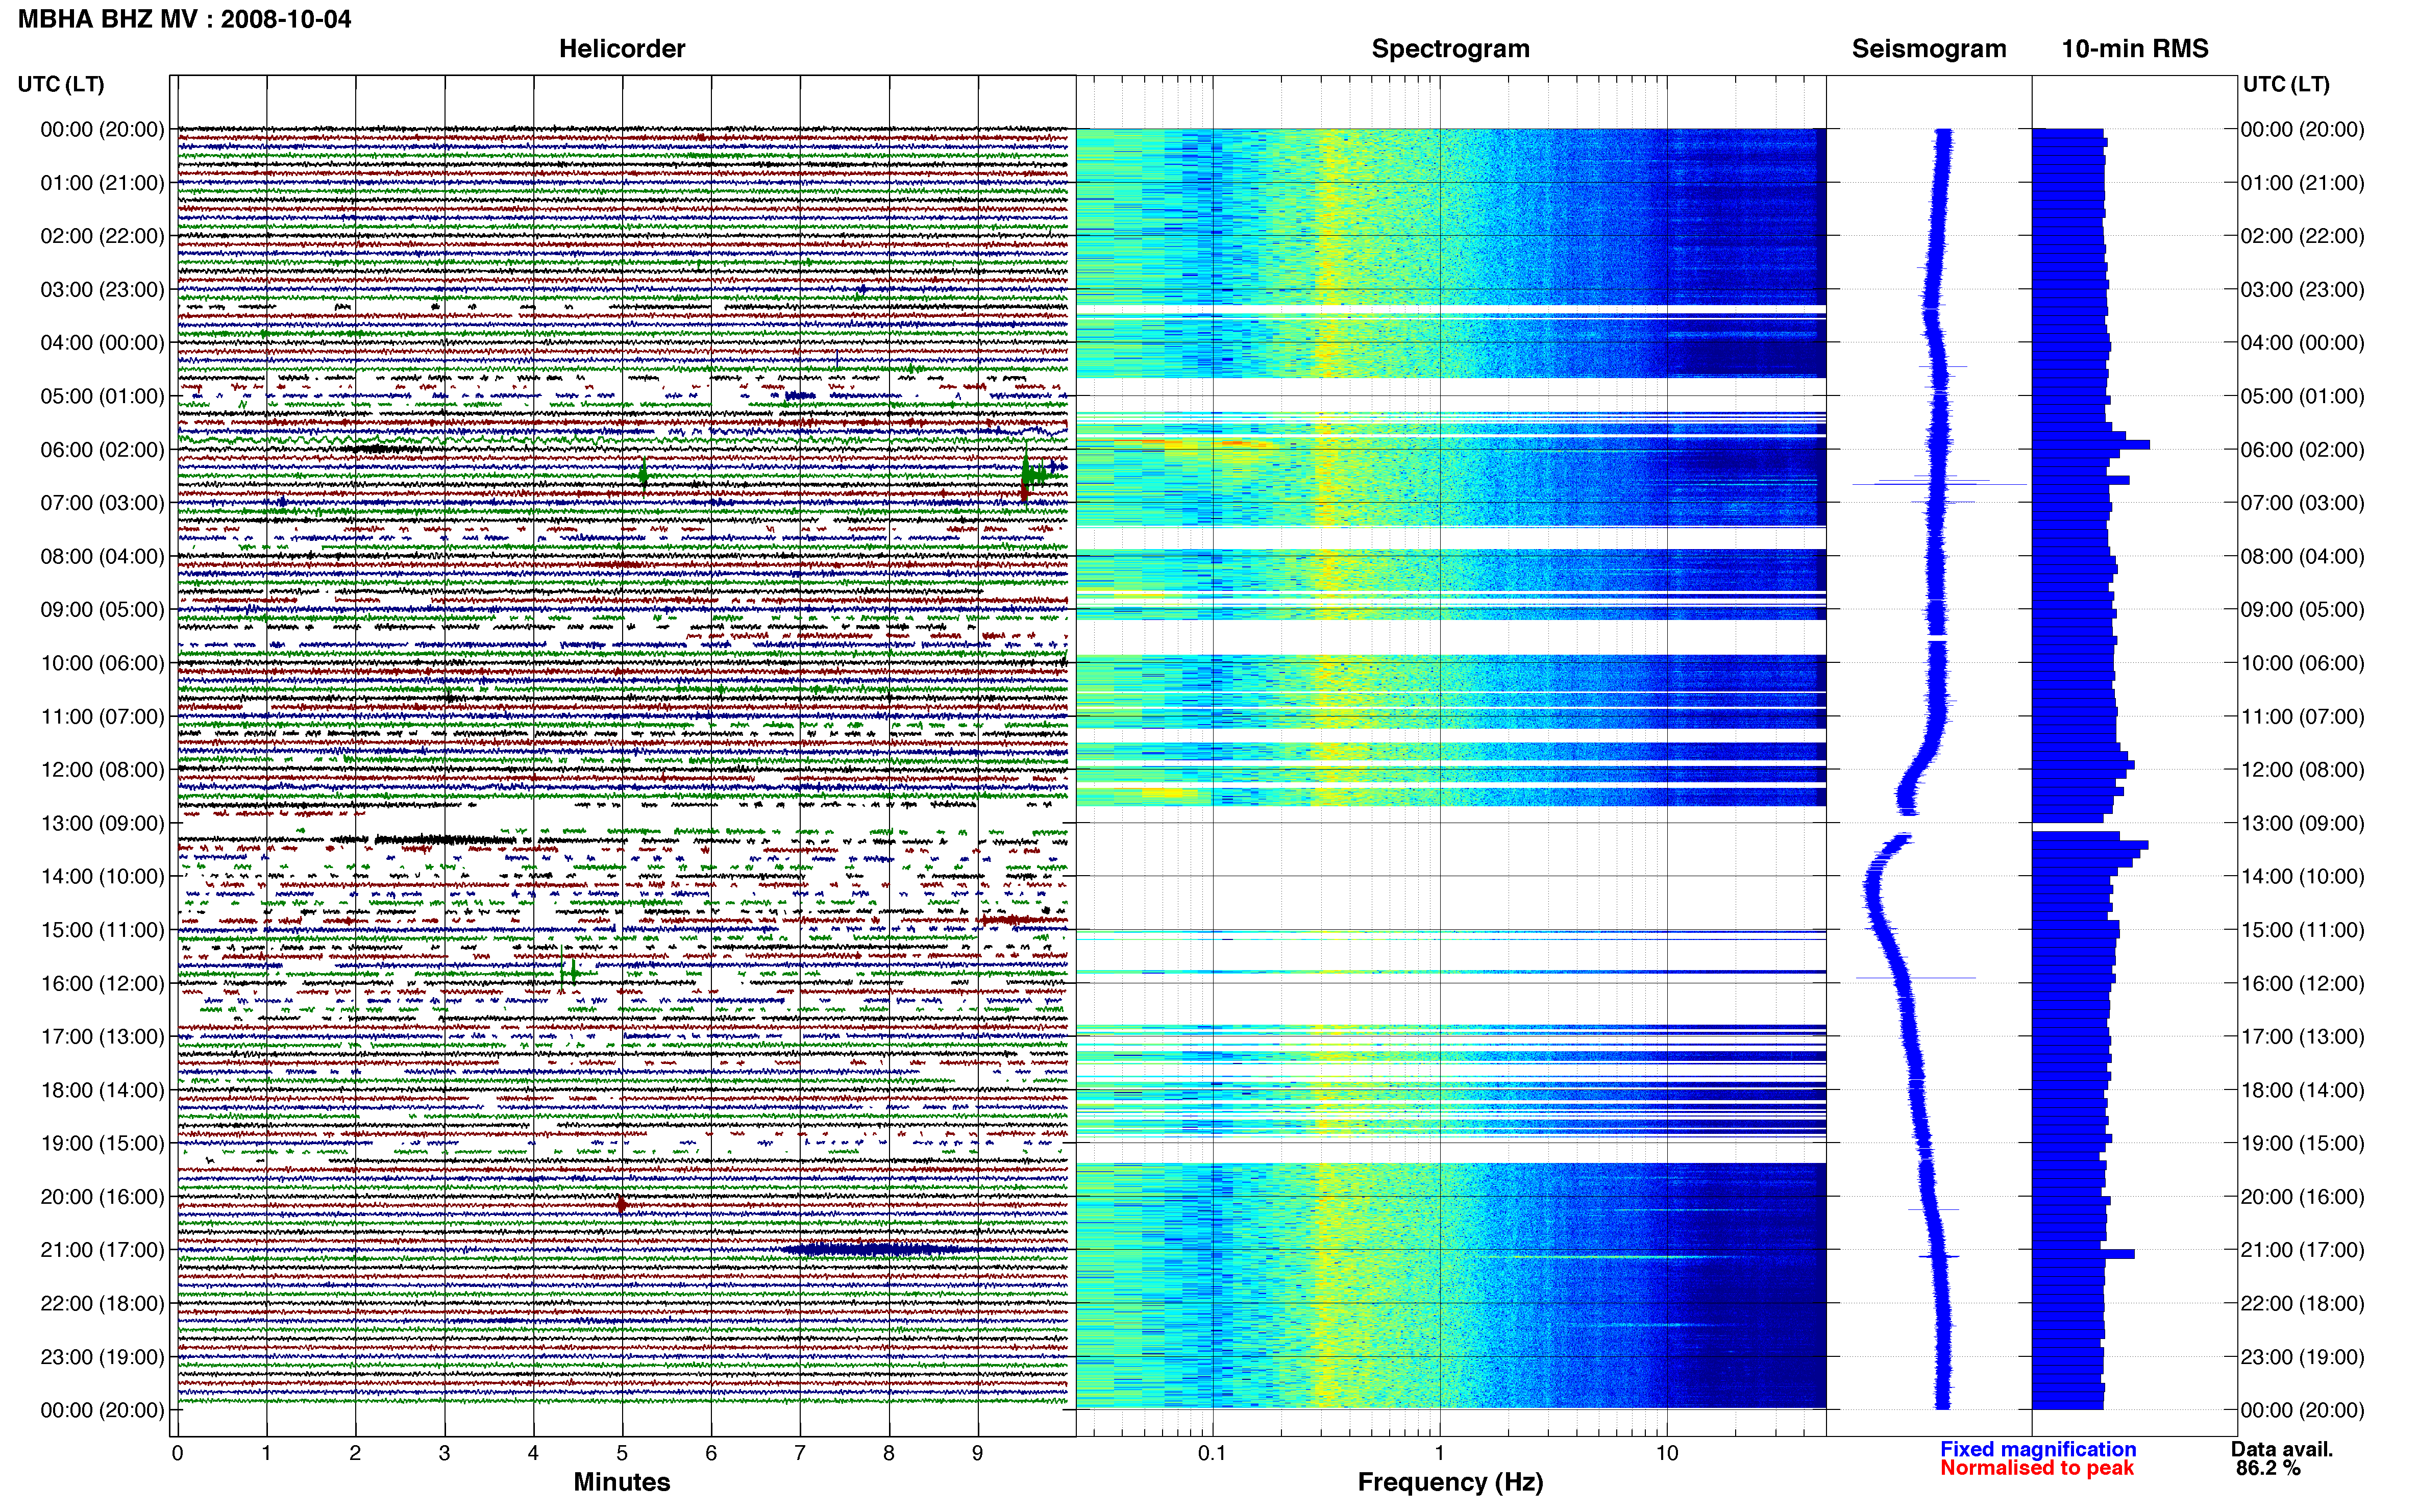This screenshot has height=1512, width=2419.
Task: Click left time label 05:00 (01:00)
Action: [x=102, y=396]
